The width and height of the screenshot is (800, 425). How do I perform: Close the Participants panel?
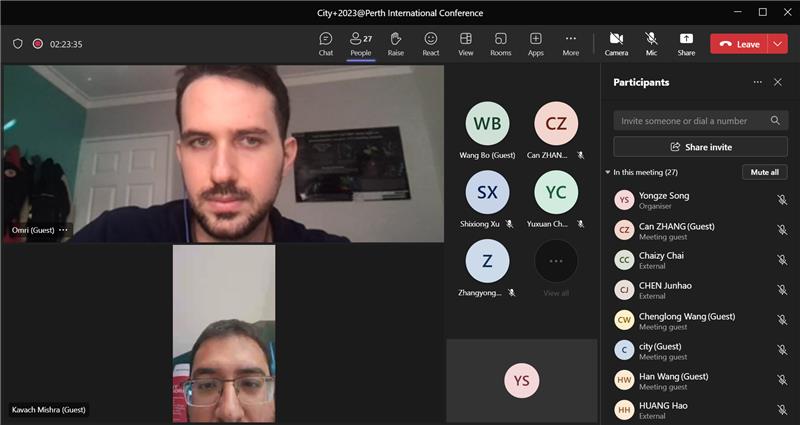coord(778,82)
